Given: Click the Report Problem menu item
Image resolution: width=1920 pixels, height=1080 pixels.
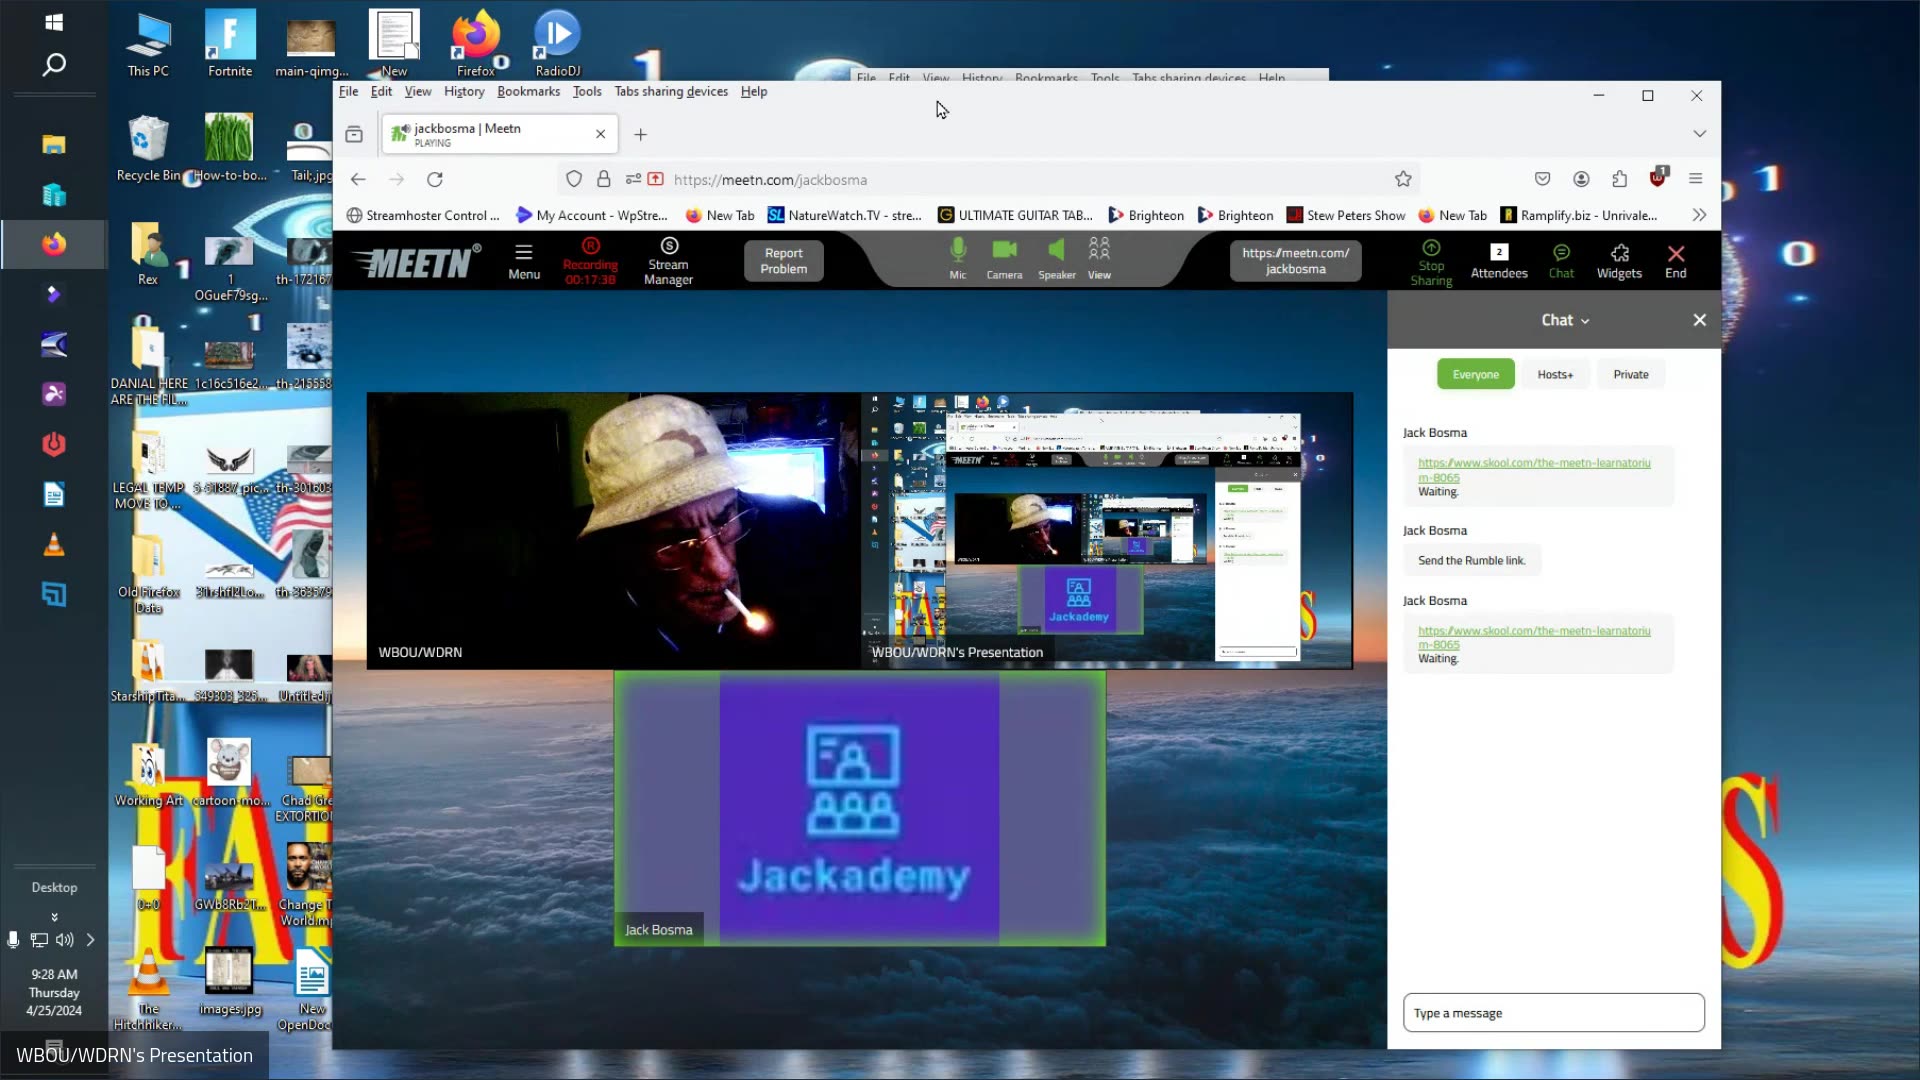Looking at the screenshot, I should coord(785,260).
